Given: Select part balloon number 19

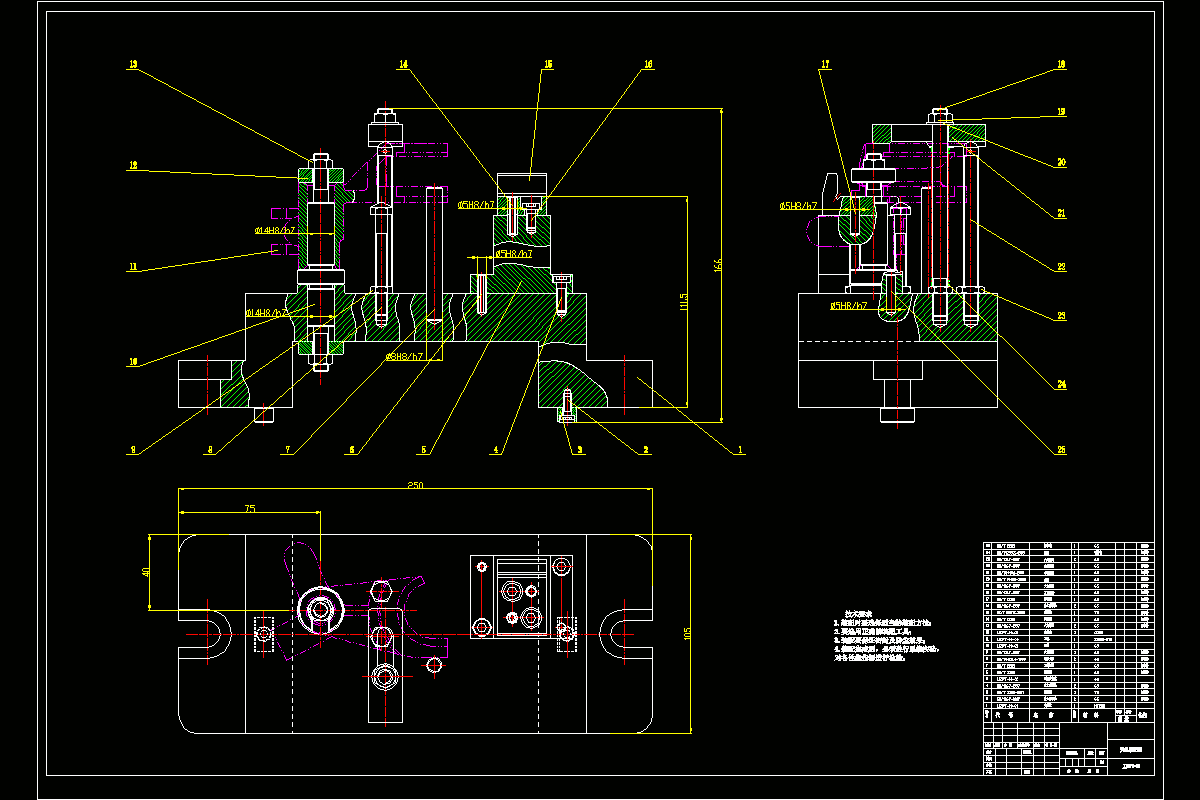Looking at the screenshot, I should point(1061,112).
